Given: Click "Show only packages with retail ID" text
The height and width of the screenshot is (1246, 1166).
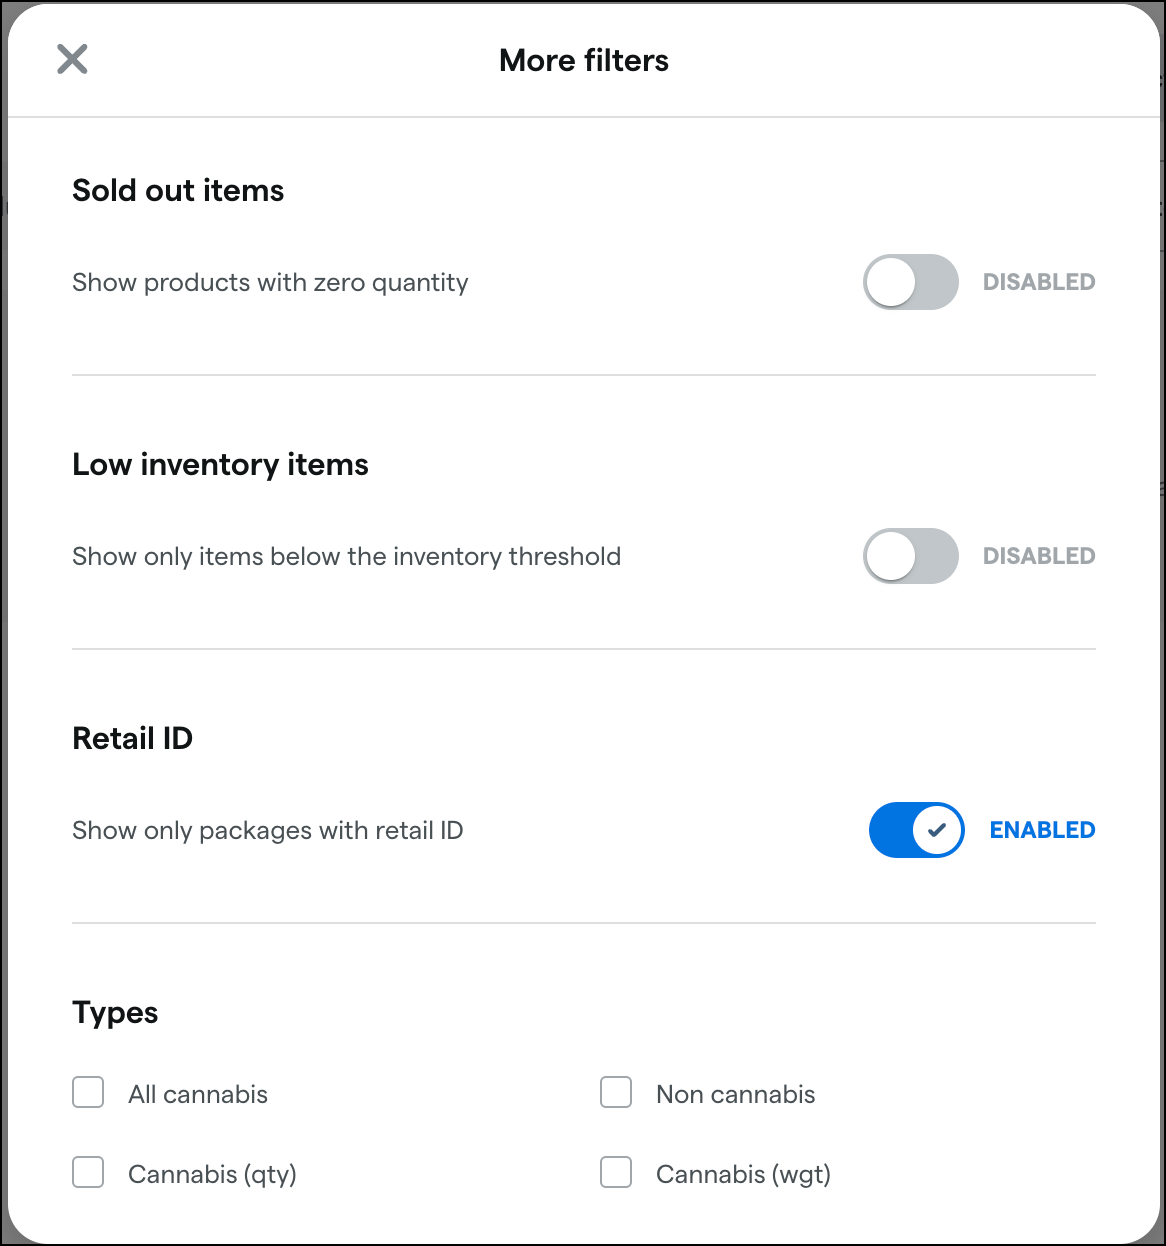Looking at the screenshot, I should 267,830.
